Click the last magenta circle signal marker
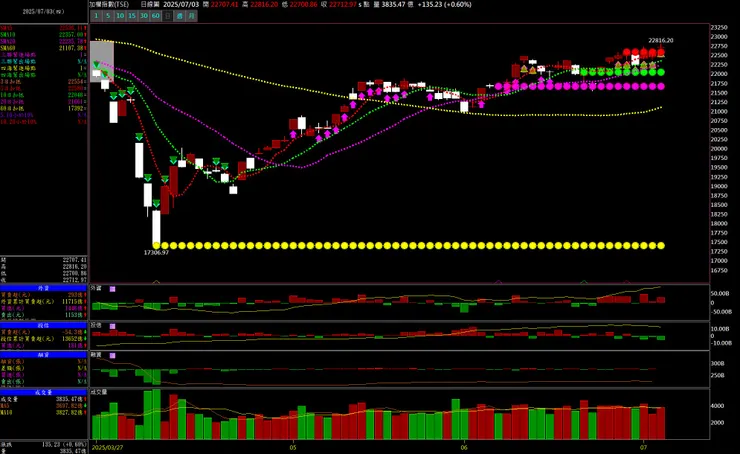740x454 pixels. coord(661,86)
